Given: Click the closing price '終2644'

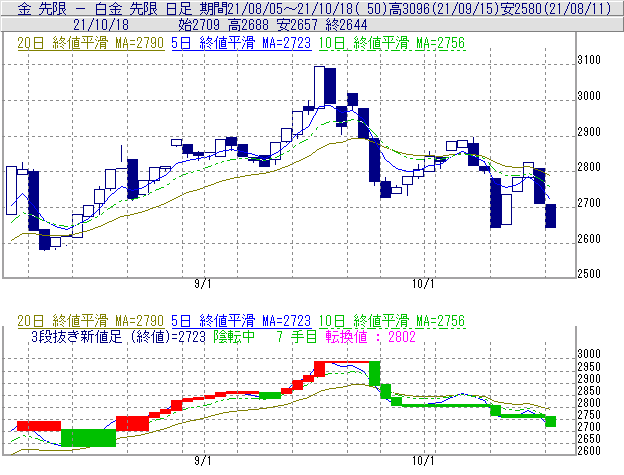Looking at the screenshot, I should [x=346, y=25].
